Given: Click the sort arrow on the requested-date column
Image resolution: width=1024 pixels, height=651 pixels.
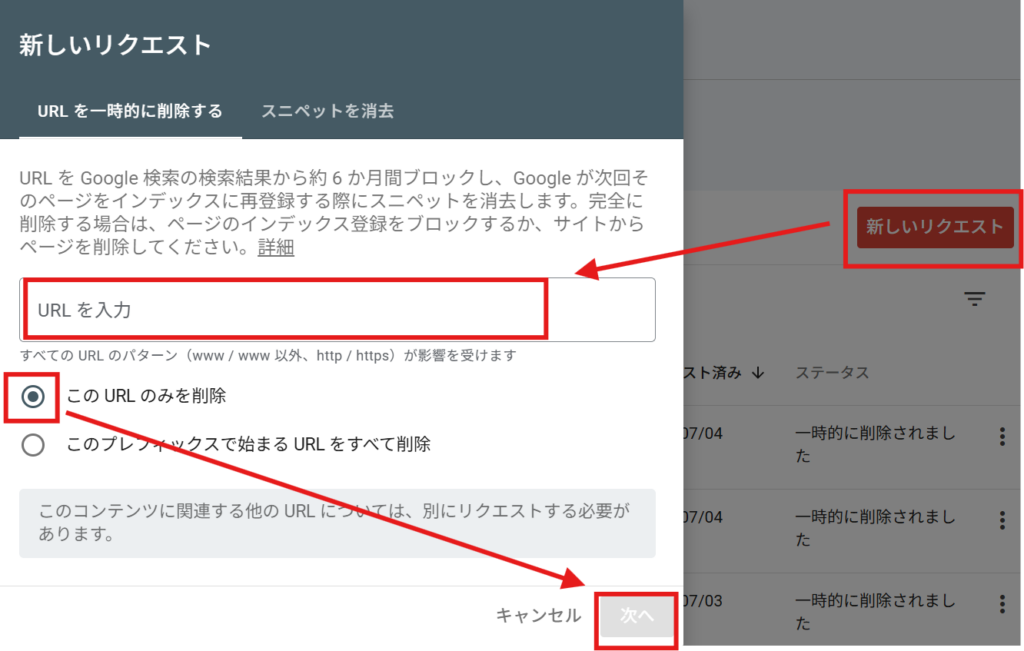Looking at the screenshot, I should point(757,373).
